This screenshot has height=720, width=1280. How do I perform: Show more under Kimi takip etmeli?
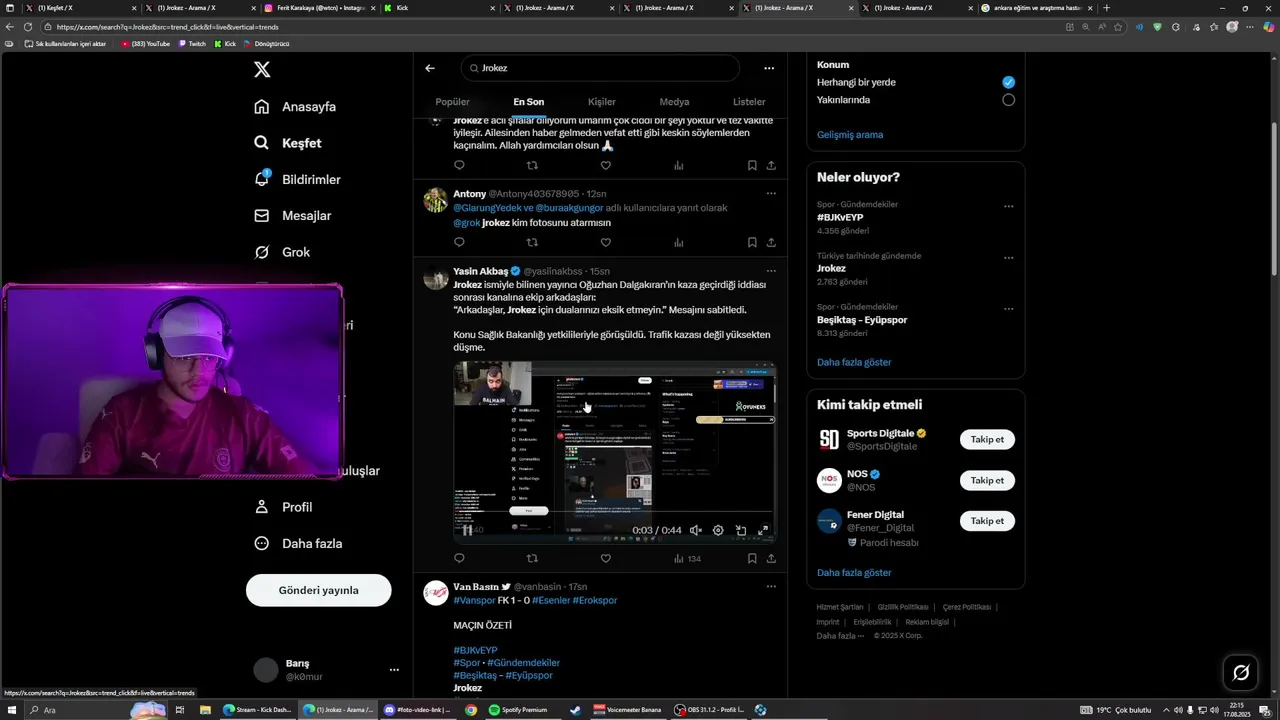tap(854, 573)
